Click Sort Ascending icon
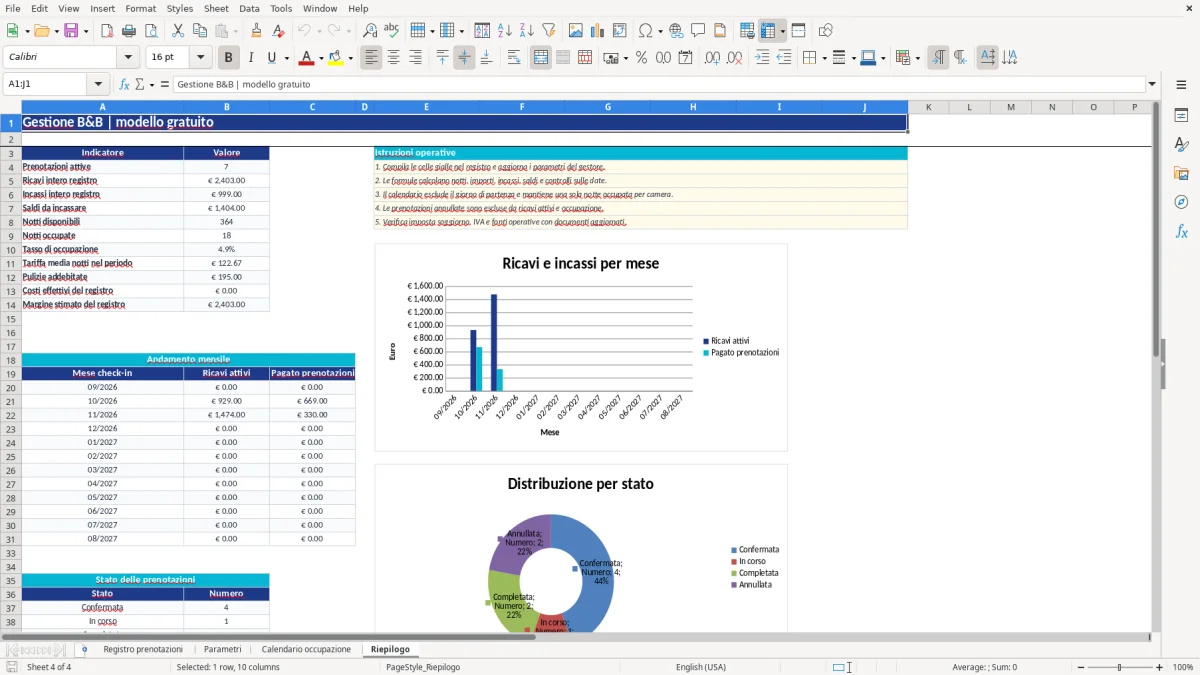This screenshot has width=1200, height=675. point(505,31)
